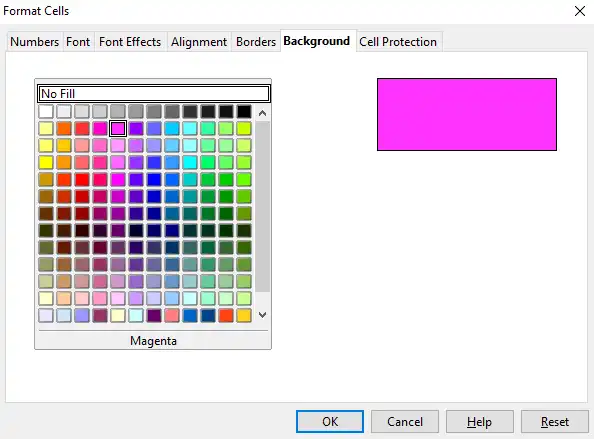Click the Magenta color name label
Screen dimensions: 594x439
[153, 341]
